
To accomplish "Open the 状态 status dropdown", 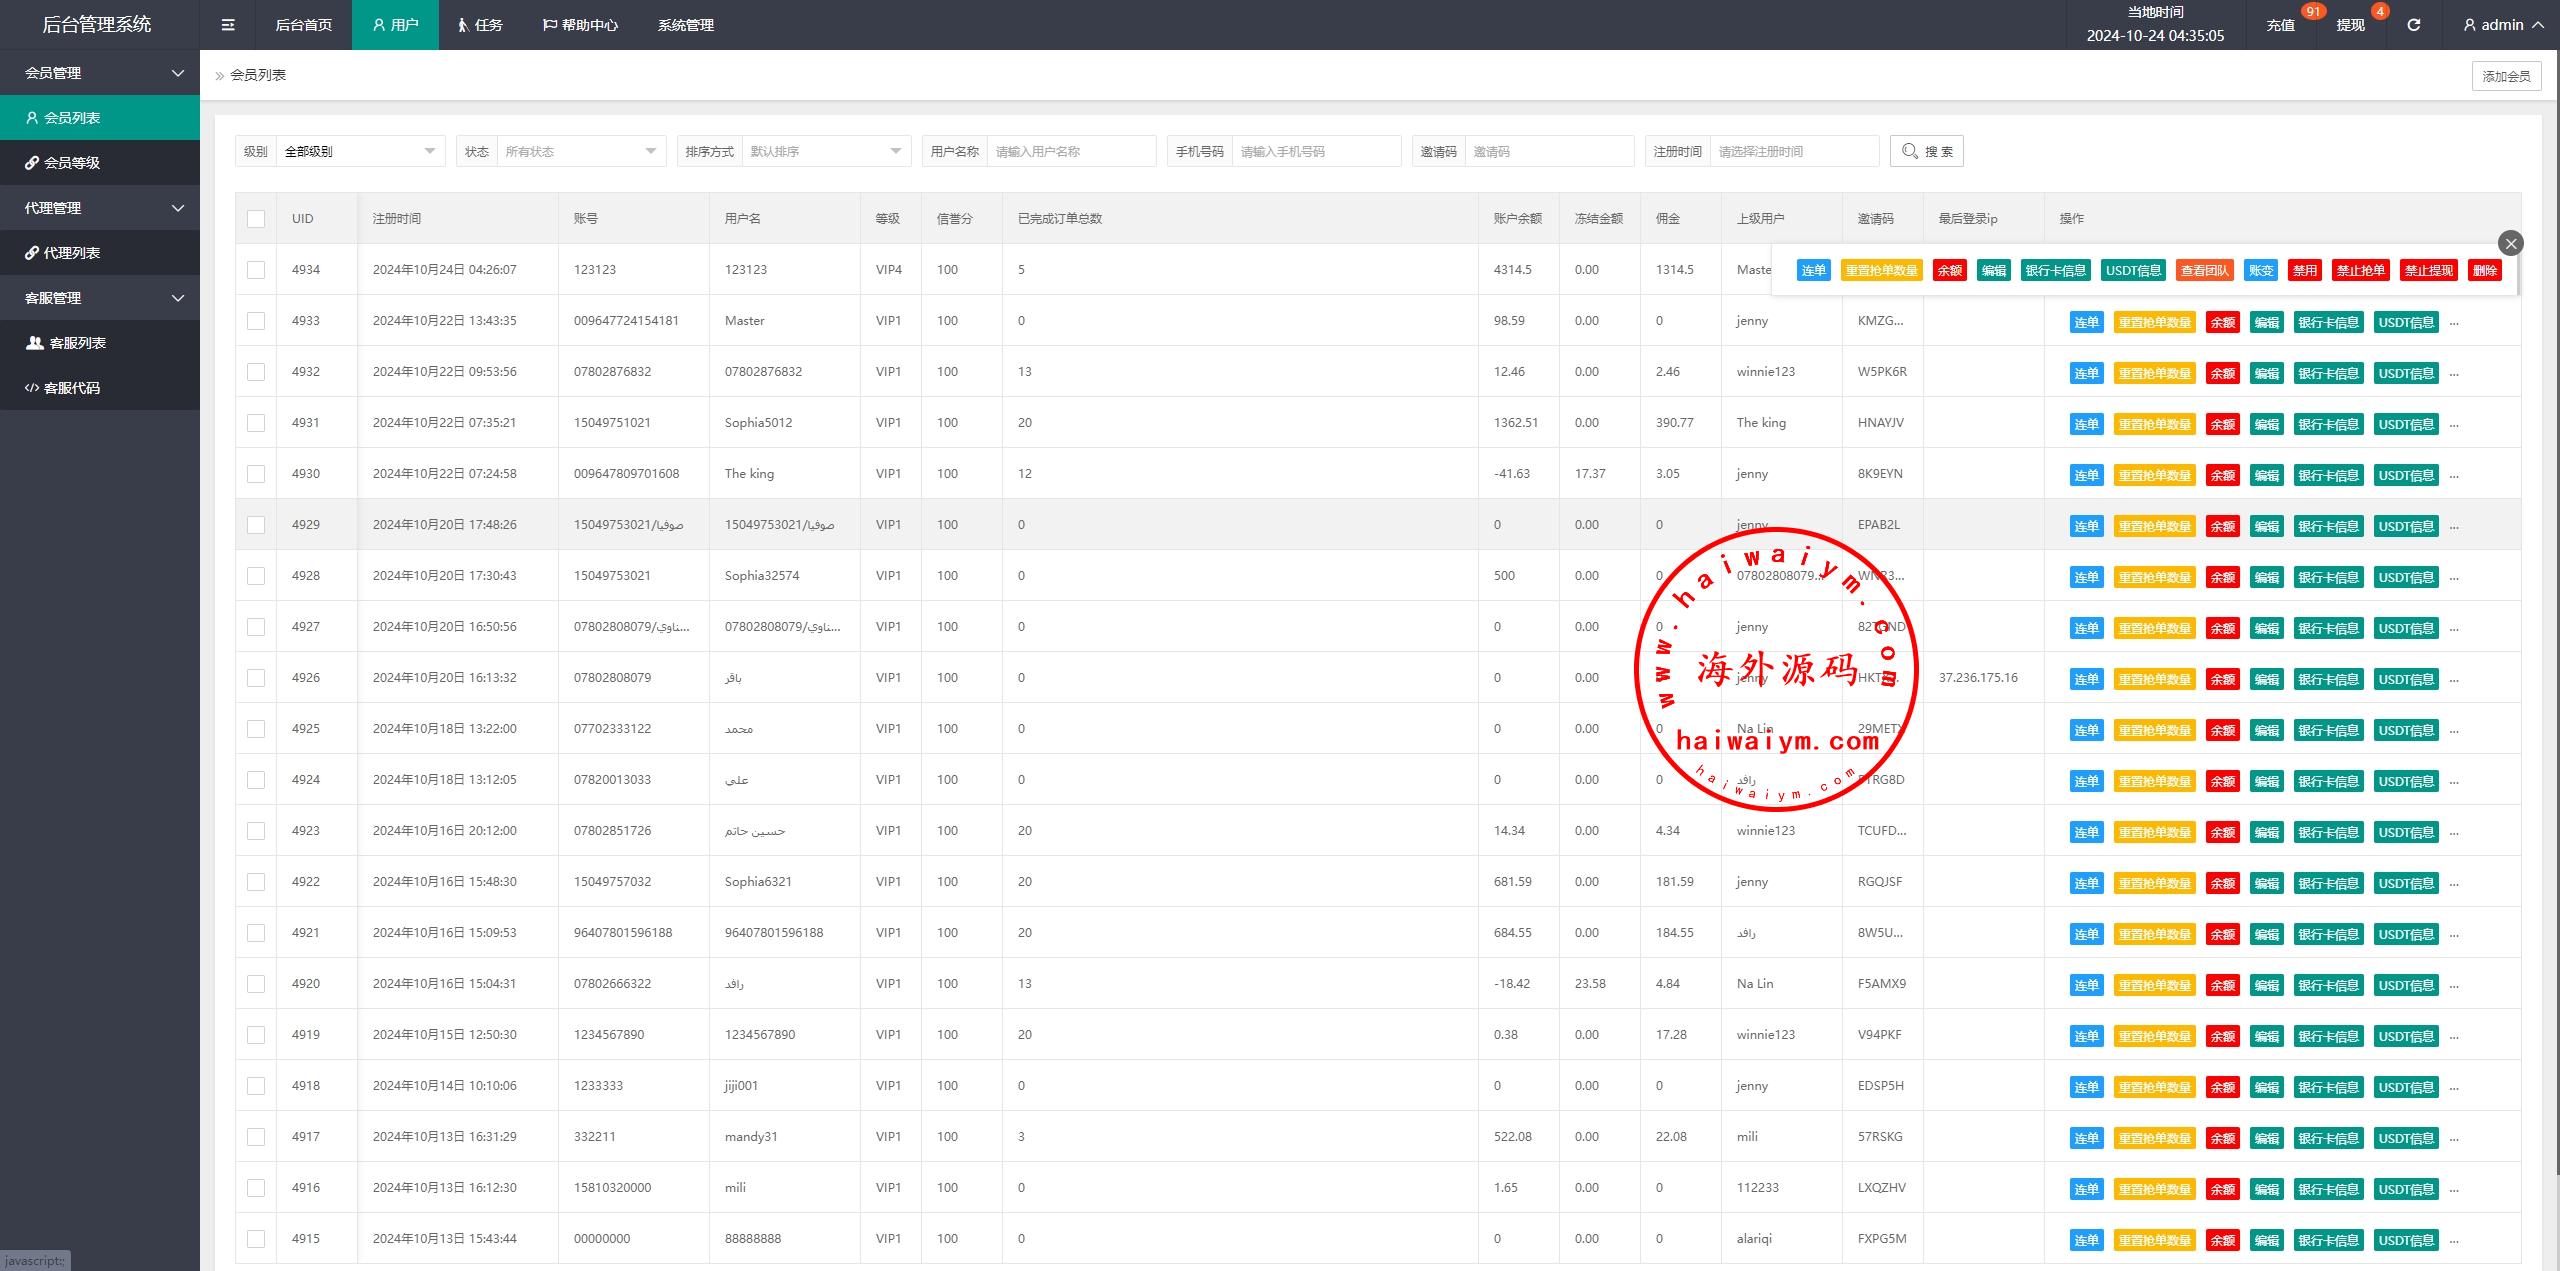I will tap(580, 151).
